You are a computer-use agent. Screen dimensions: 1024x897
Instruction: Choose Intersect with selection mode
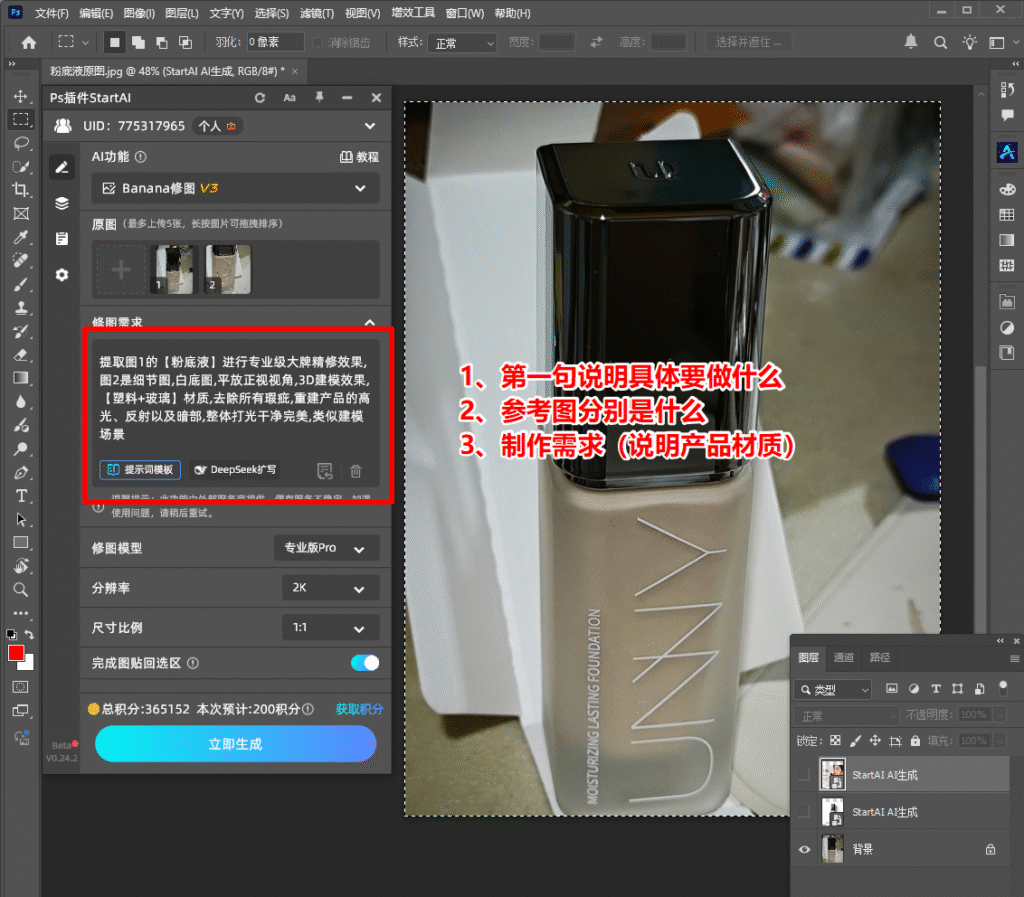185,42
